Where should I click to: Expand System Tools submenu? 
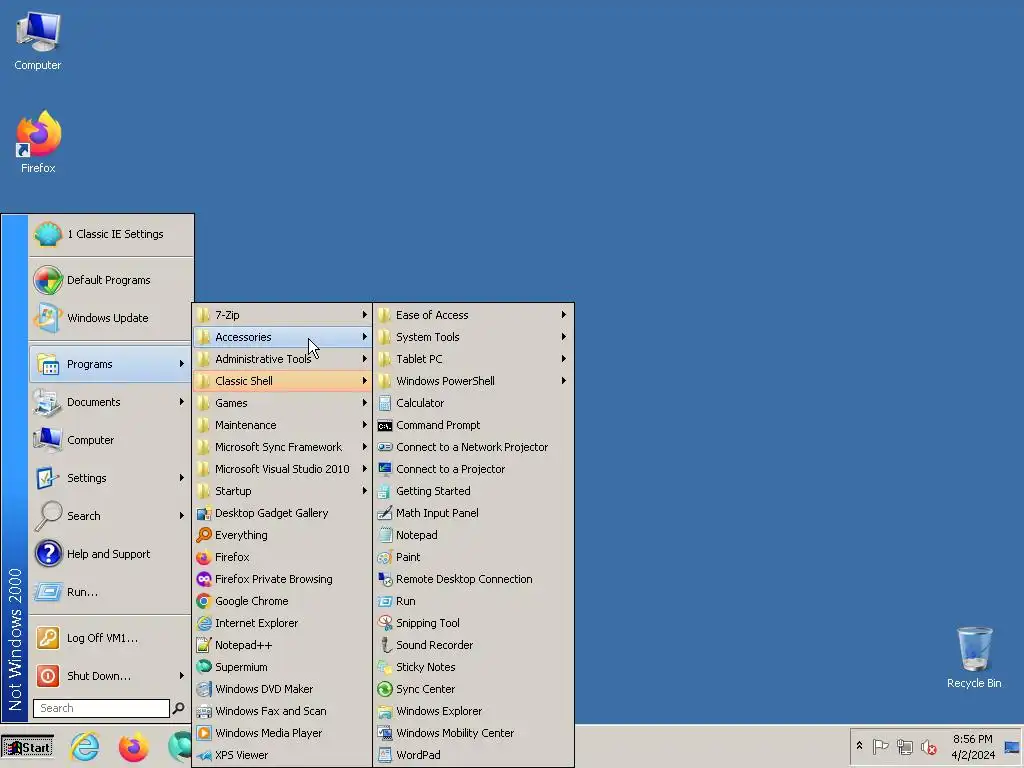tap(473, 337)
